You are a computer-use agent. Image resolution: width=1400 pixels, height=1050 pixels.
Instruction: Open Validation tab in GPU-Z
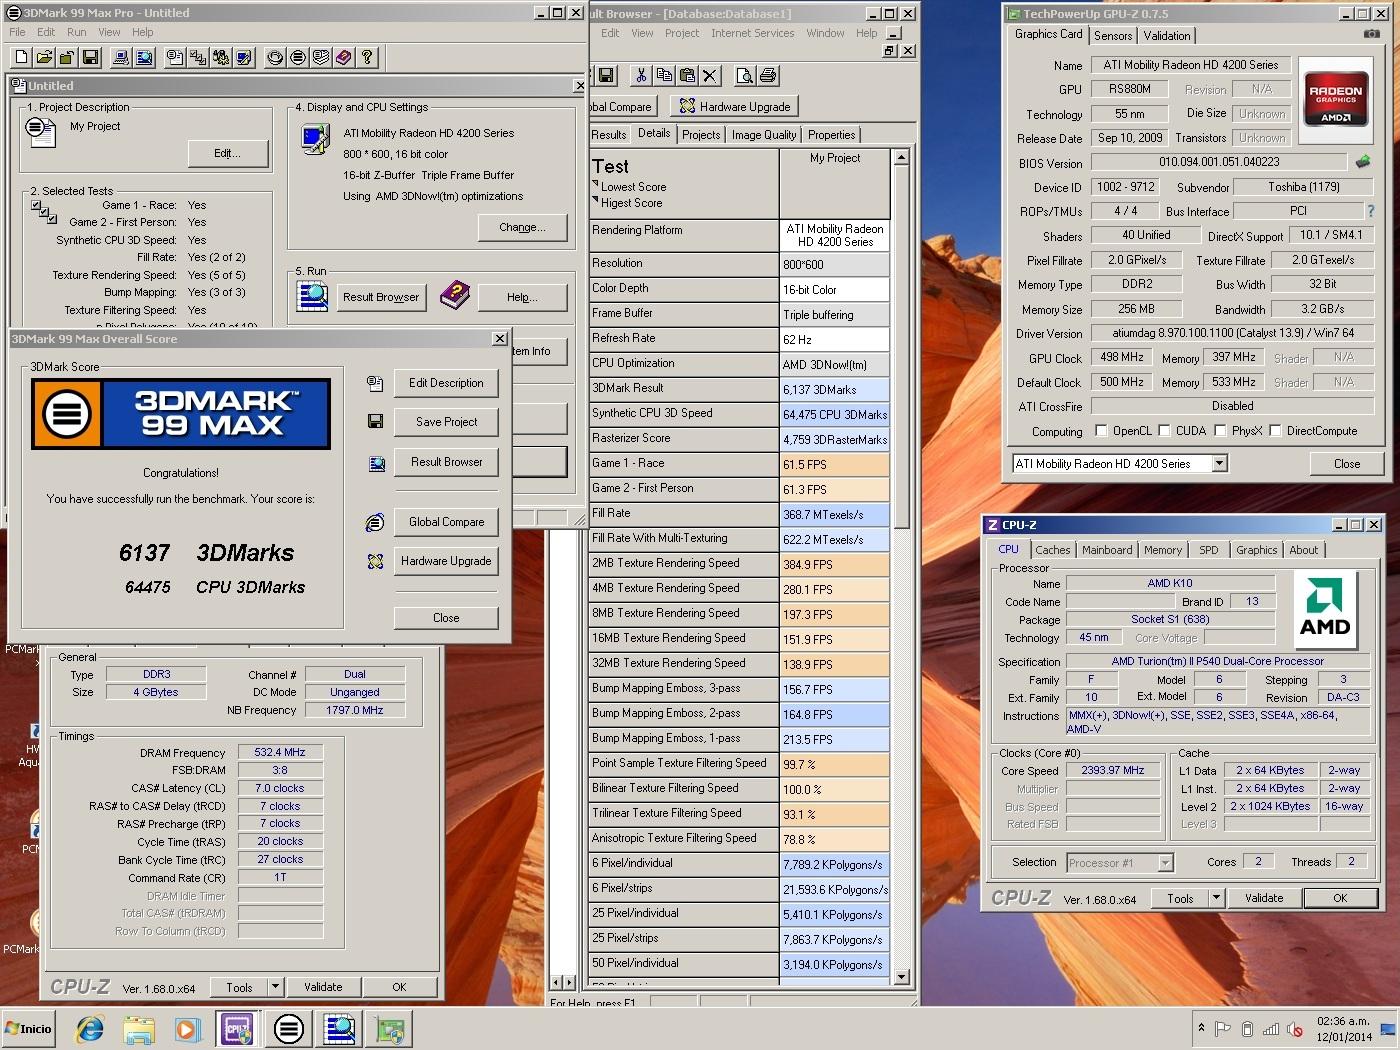[x=1167, y=35]
